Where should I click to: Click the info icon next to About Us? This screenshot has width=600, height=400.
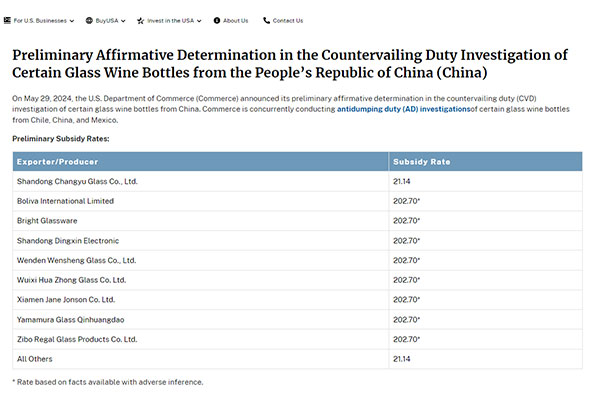(217, 21)
